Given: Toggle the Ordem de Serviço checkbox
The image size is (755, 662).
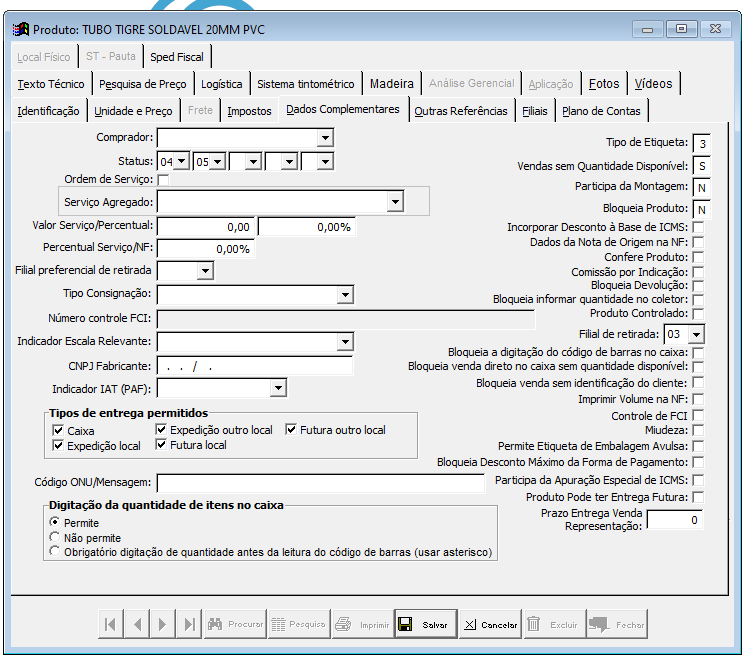Looking at the screenshot, I should [163, 180].
